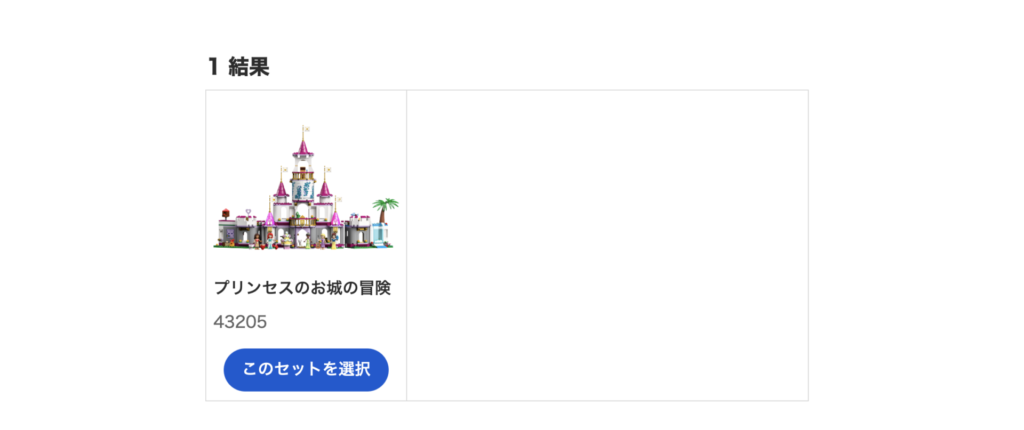This screenshot has height=430, width=1024.
Task: Click the flag atop the central tower
Action: 306,129
